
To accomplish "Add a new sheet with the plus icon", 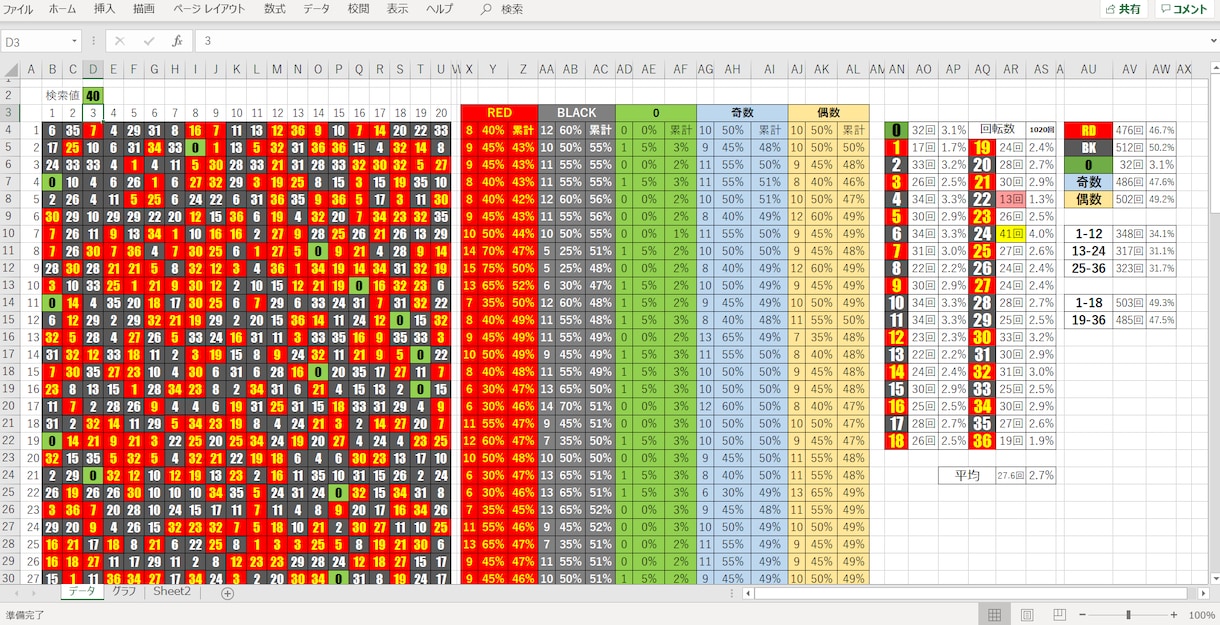I will click(x=227, y=593).
